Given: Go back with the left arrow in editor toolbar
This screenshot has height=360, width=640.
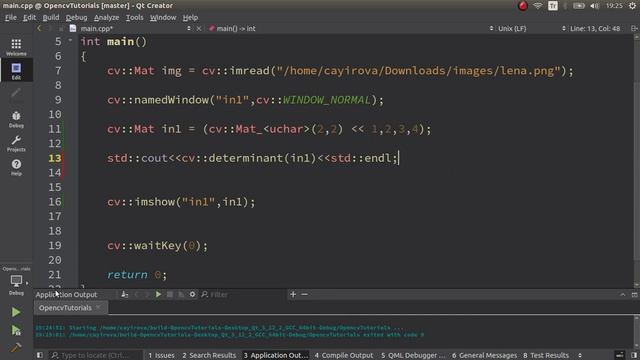Looking at the screenshot, I should (39, 28).
